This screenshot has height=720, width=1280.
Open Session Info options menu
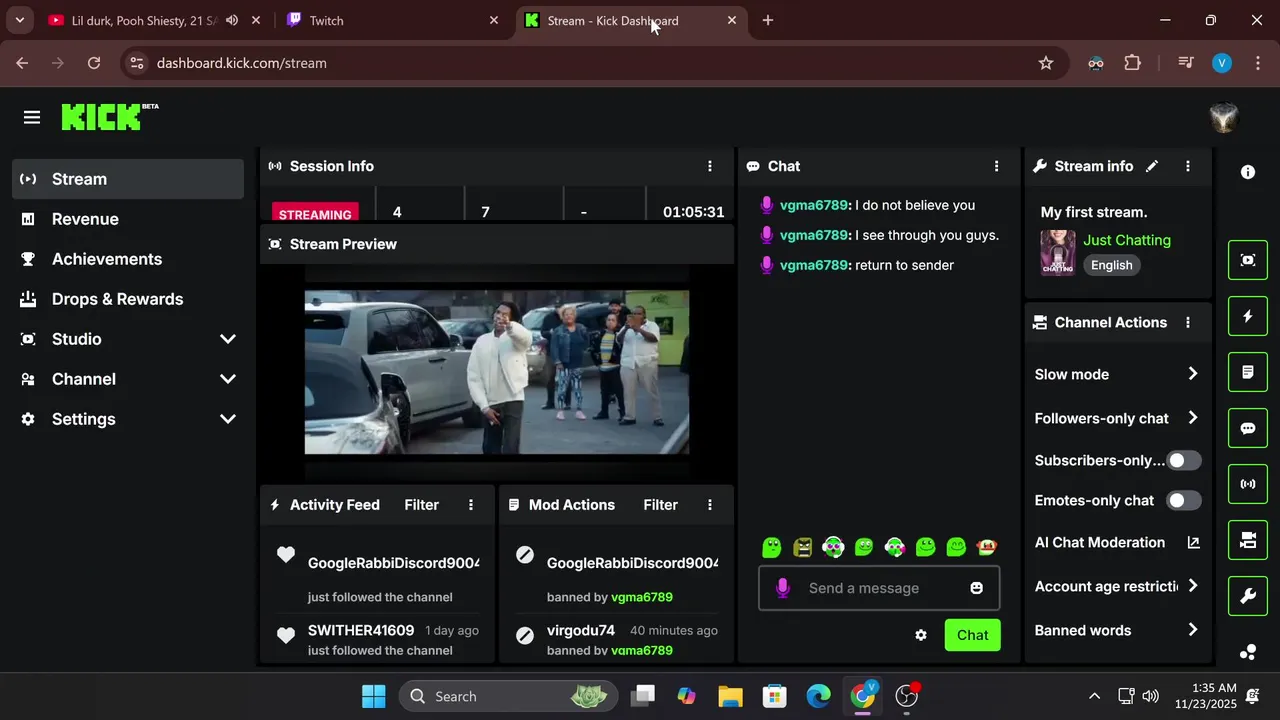pyautogui.click(x=710, y=166)
